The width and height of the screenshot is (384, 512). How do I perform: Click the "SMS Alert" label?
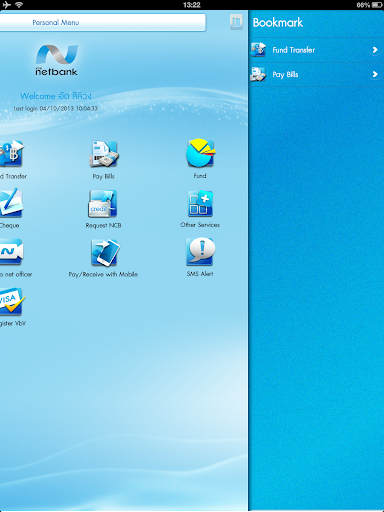200,274
